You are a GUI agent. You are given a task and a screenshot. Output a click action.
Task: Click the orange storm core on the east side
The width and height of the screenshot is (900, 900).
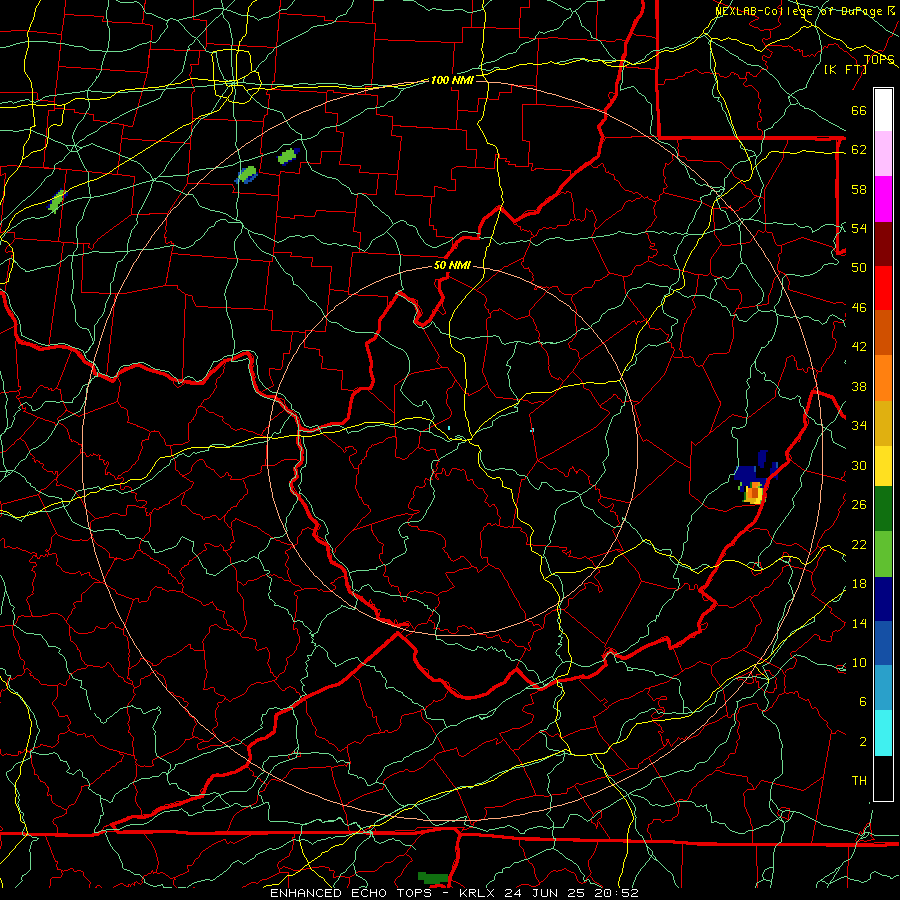click(754, 493)
